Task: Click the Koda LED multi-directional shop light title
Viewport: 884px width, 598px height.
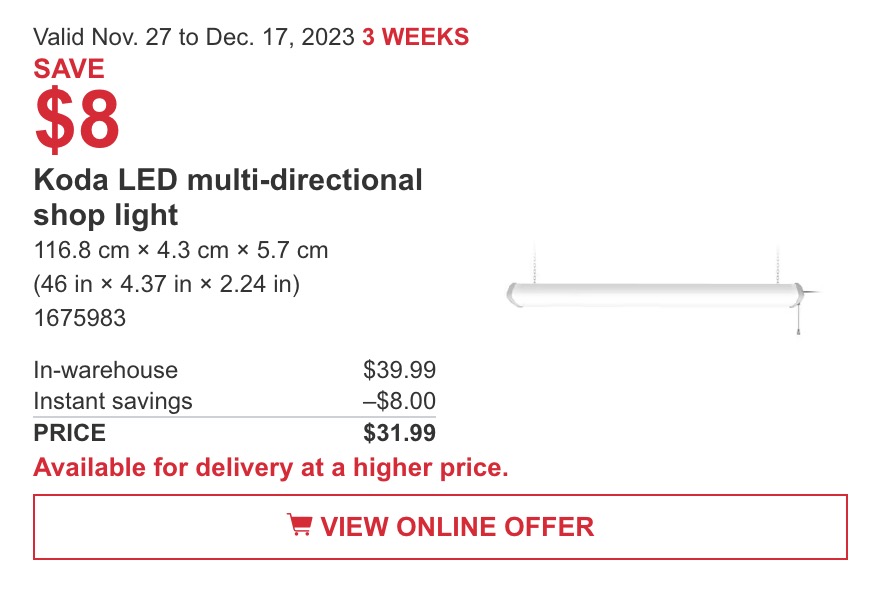Action: click(x=228, y=197)
